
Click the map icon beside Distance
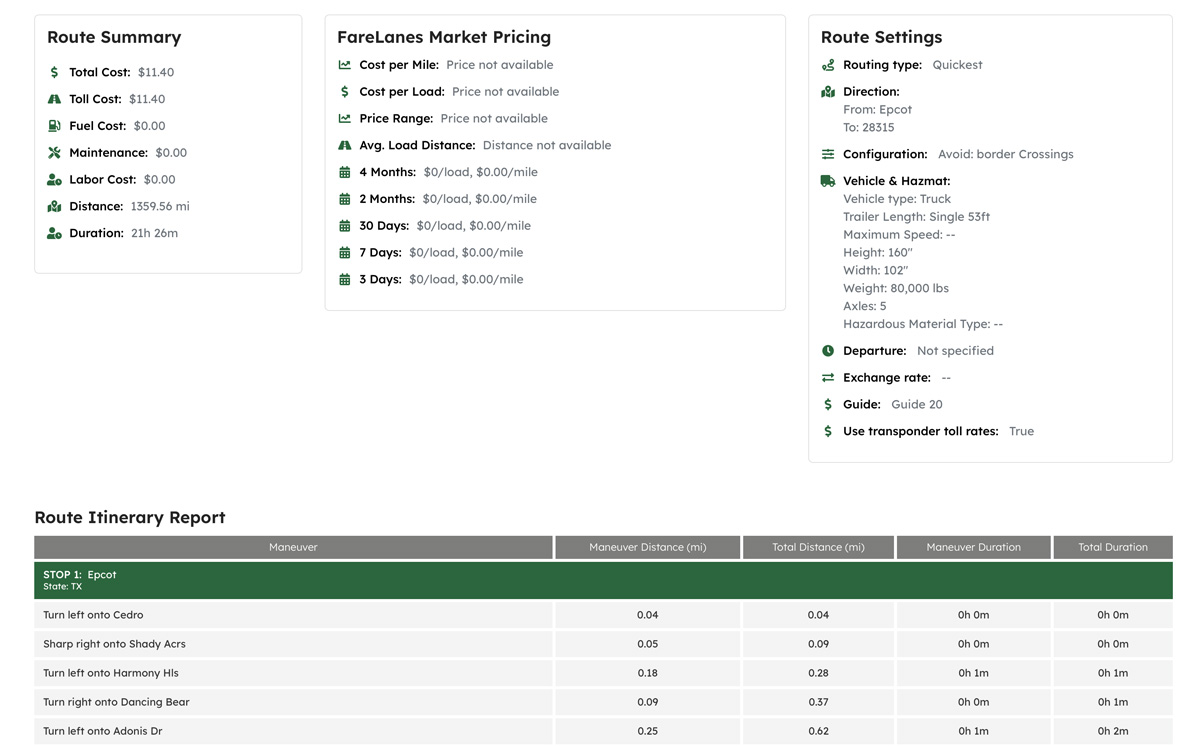pyautogui.click(x=54, y=206)
